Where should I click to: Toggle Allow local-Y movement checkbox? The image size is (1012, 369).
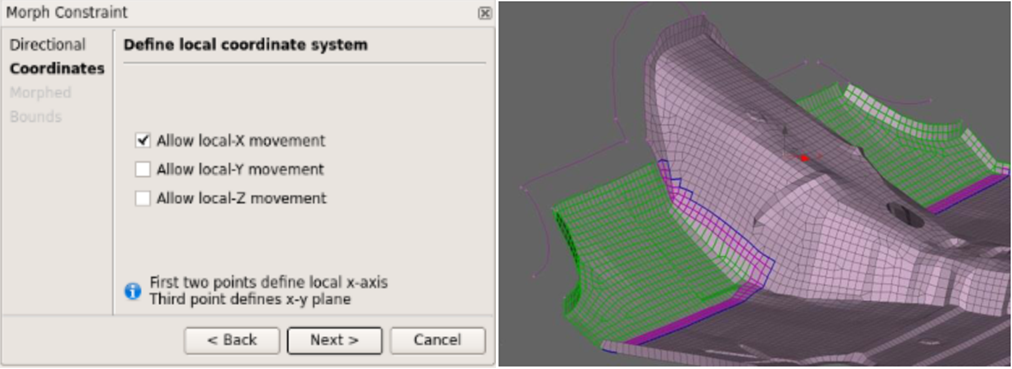tap(143, 169)
